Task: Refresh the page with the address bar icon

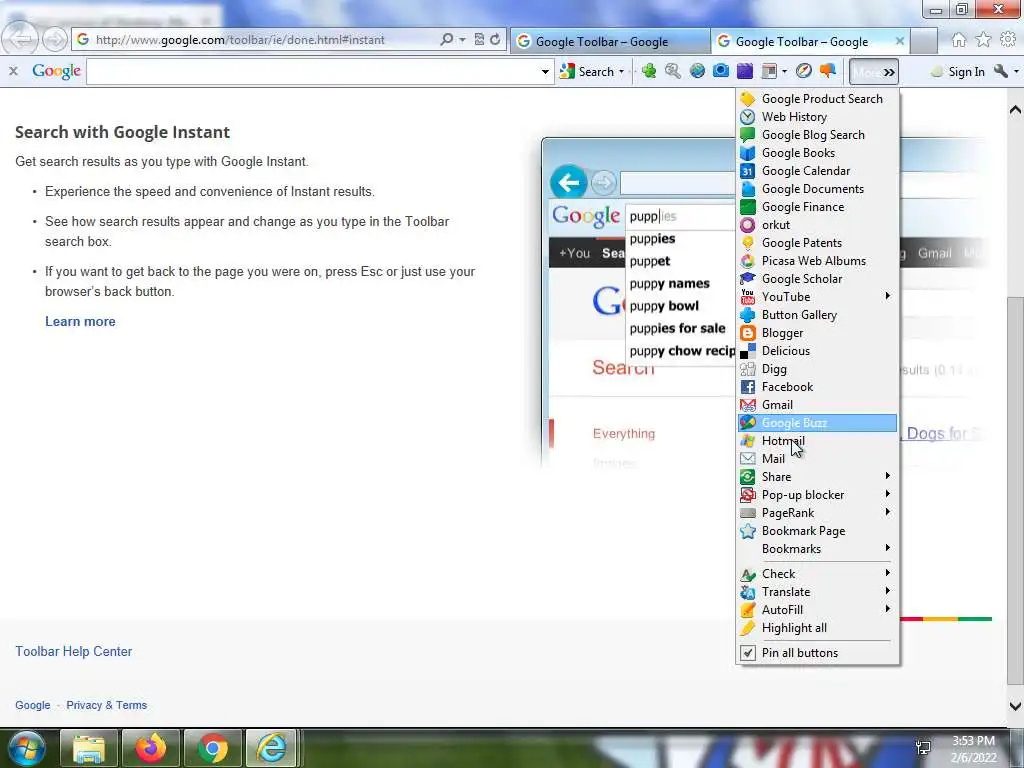Action: [495, 40]
